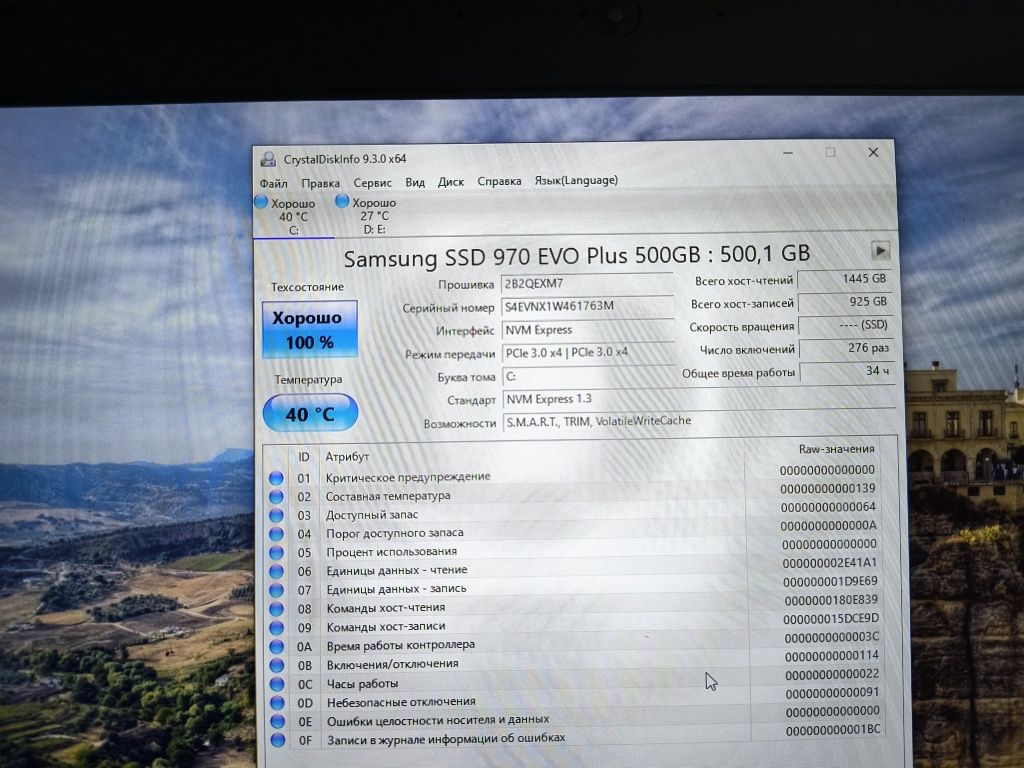Click the transfer mode field PCIe 3.0 x4
Image resolution: width=1024 pixels, height=768 pixels.
(588, 353)
